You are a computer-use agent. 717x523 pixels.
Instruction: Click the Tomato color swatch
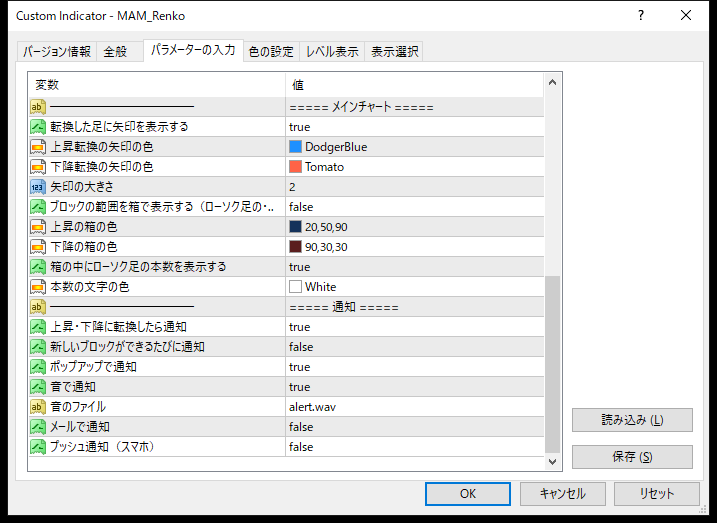click(295, 167)
